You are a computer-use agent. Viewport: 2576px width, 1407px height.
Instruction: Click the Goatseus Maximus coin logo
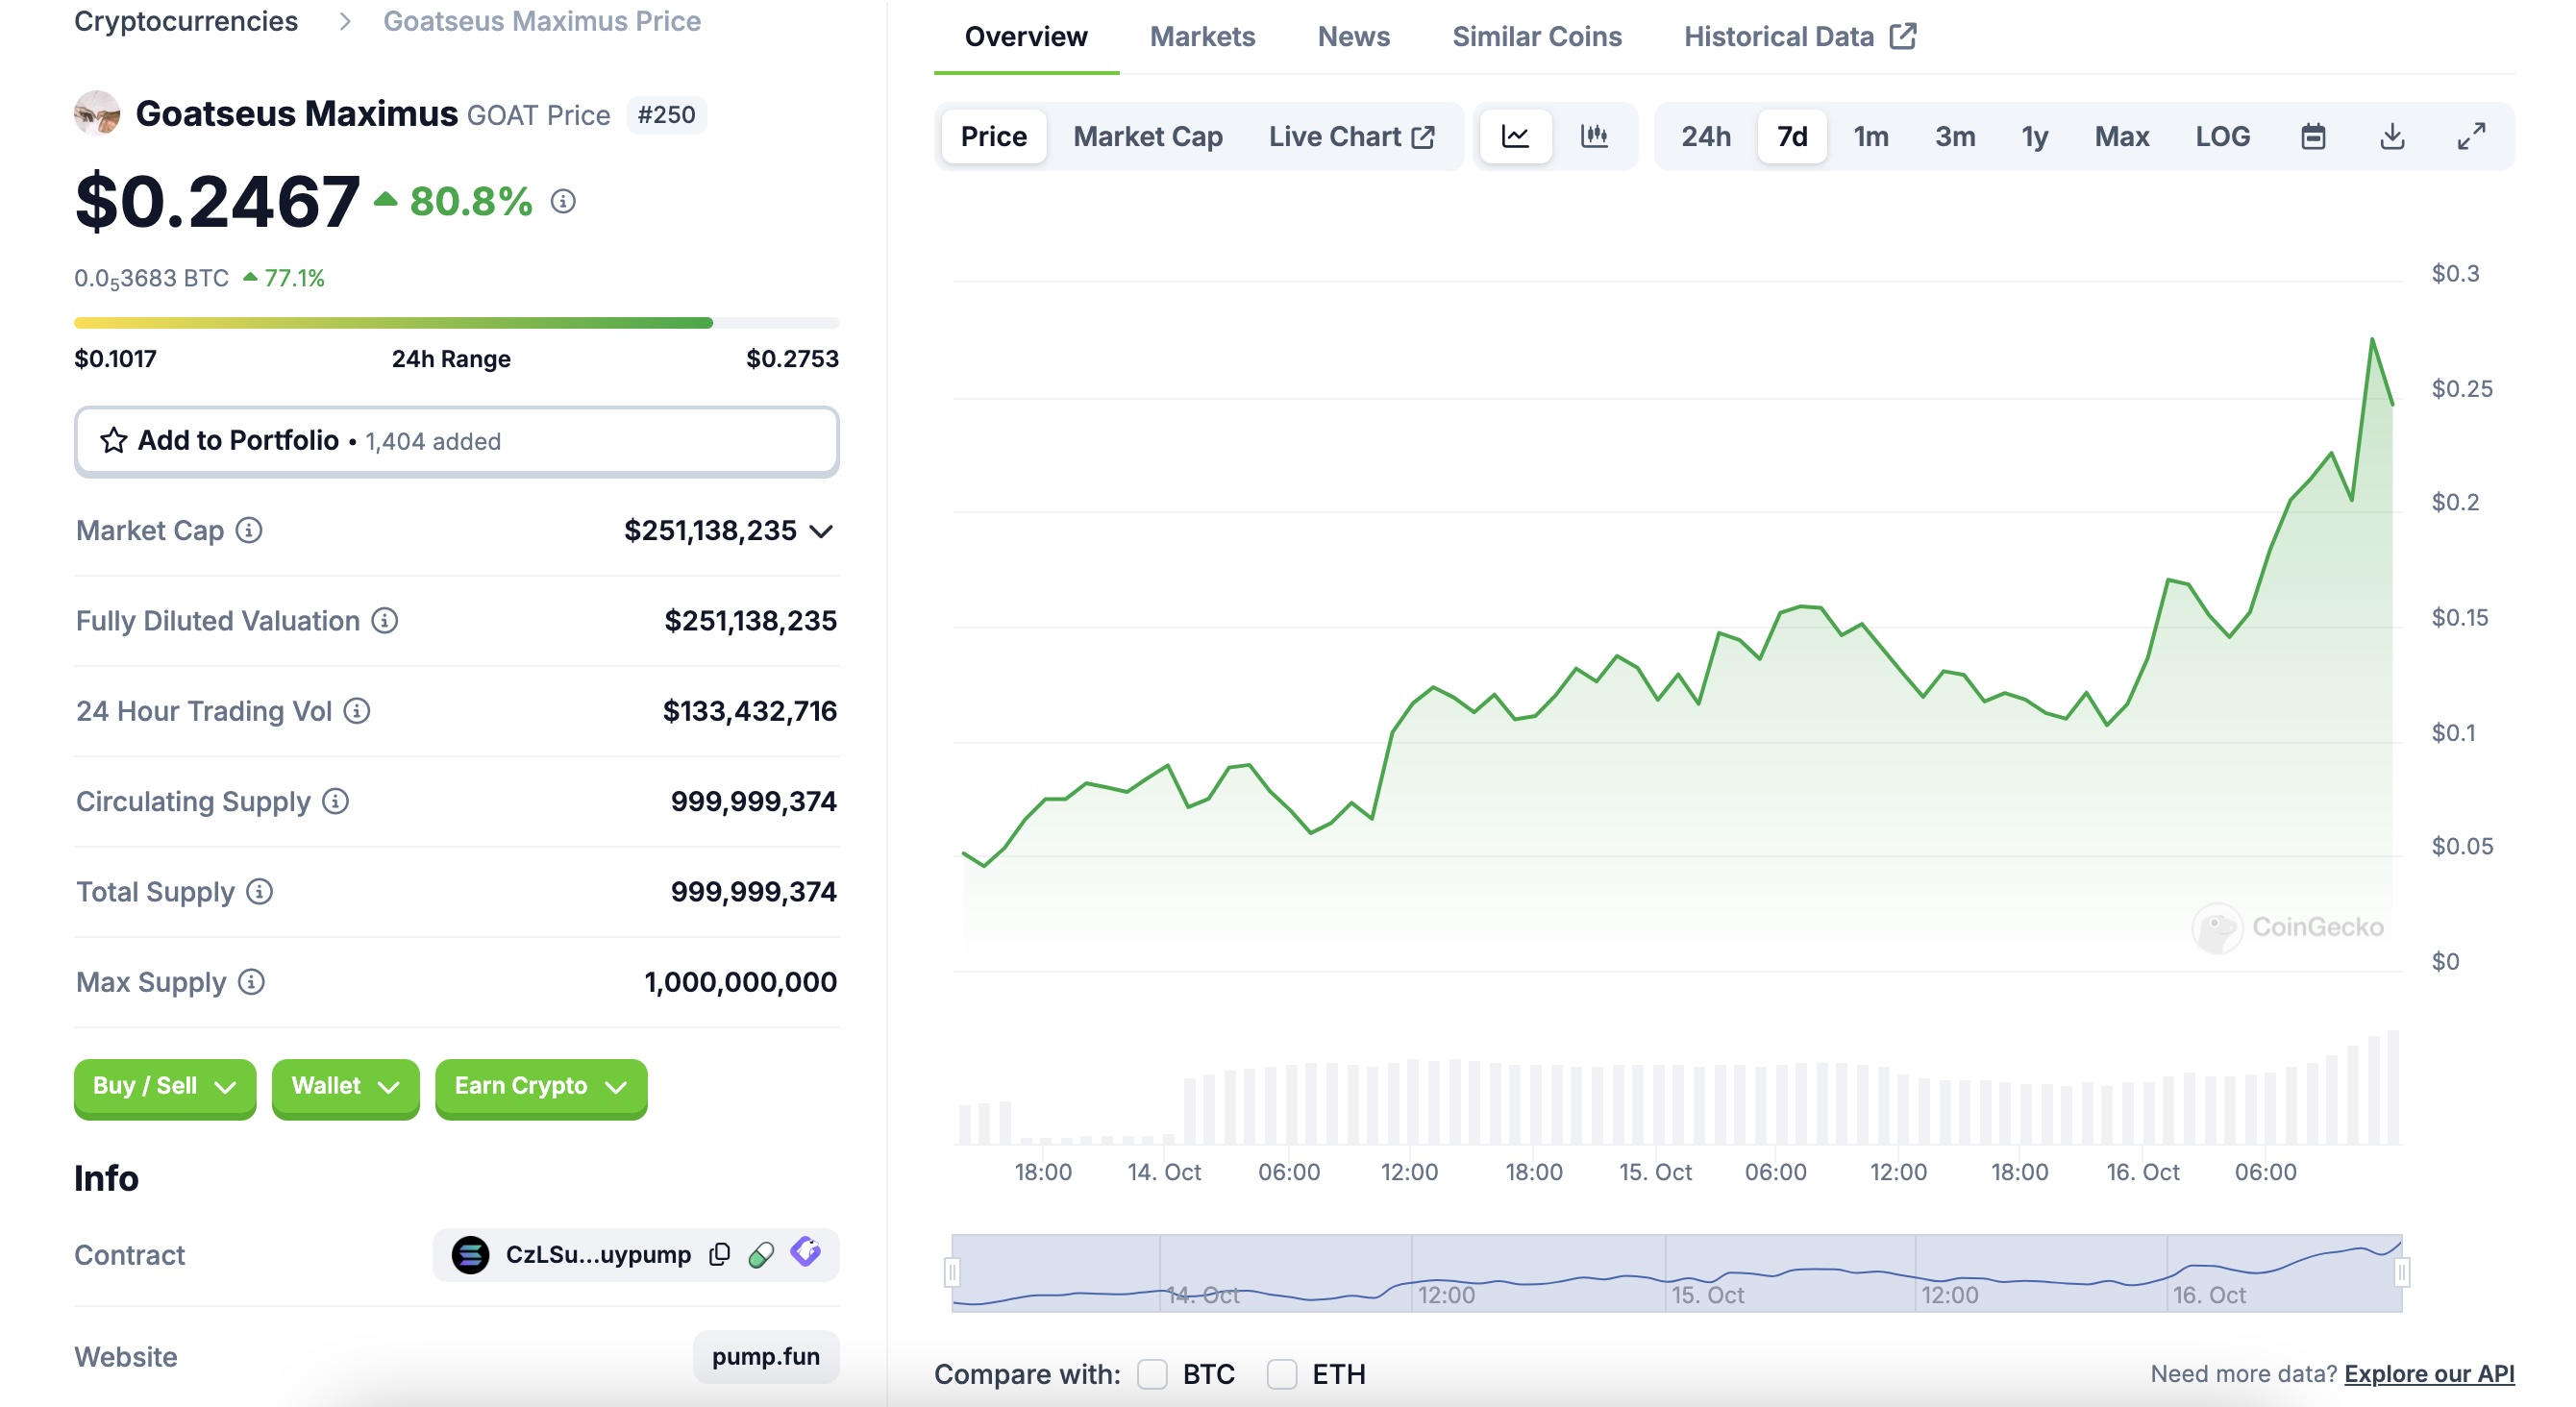pyautogui.click(x=97, y=113)
